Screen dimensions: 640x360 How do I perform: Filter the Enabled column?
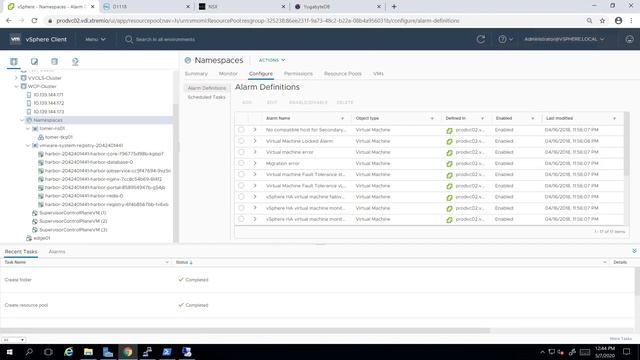point(533,118)
